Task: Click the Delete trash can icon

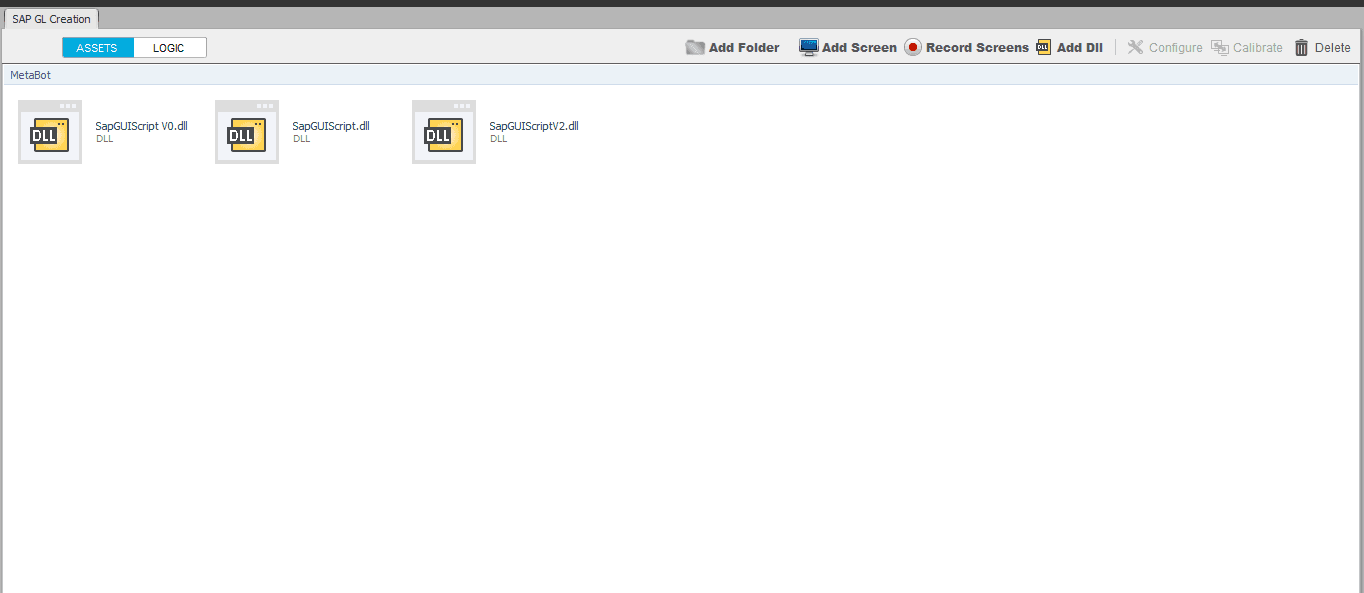Action: coord(1301,47)
